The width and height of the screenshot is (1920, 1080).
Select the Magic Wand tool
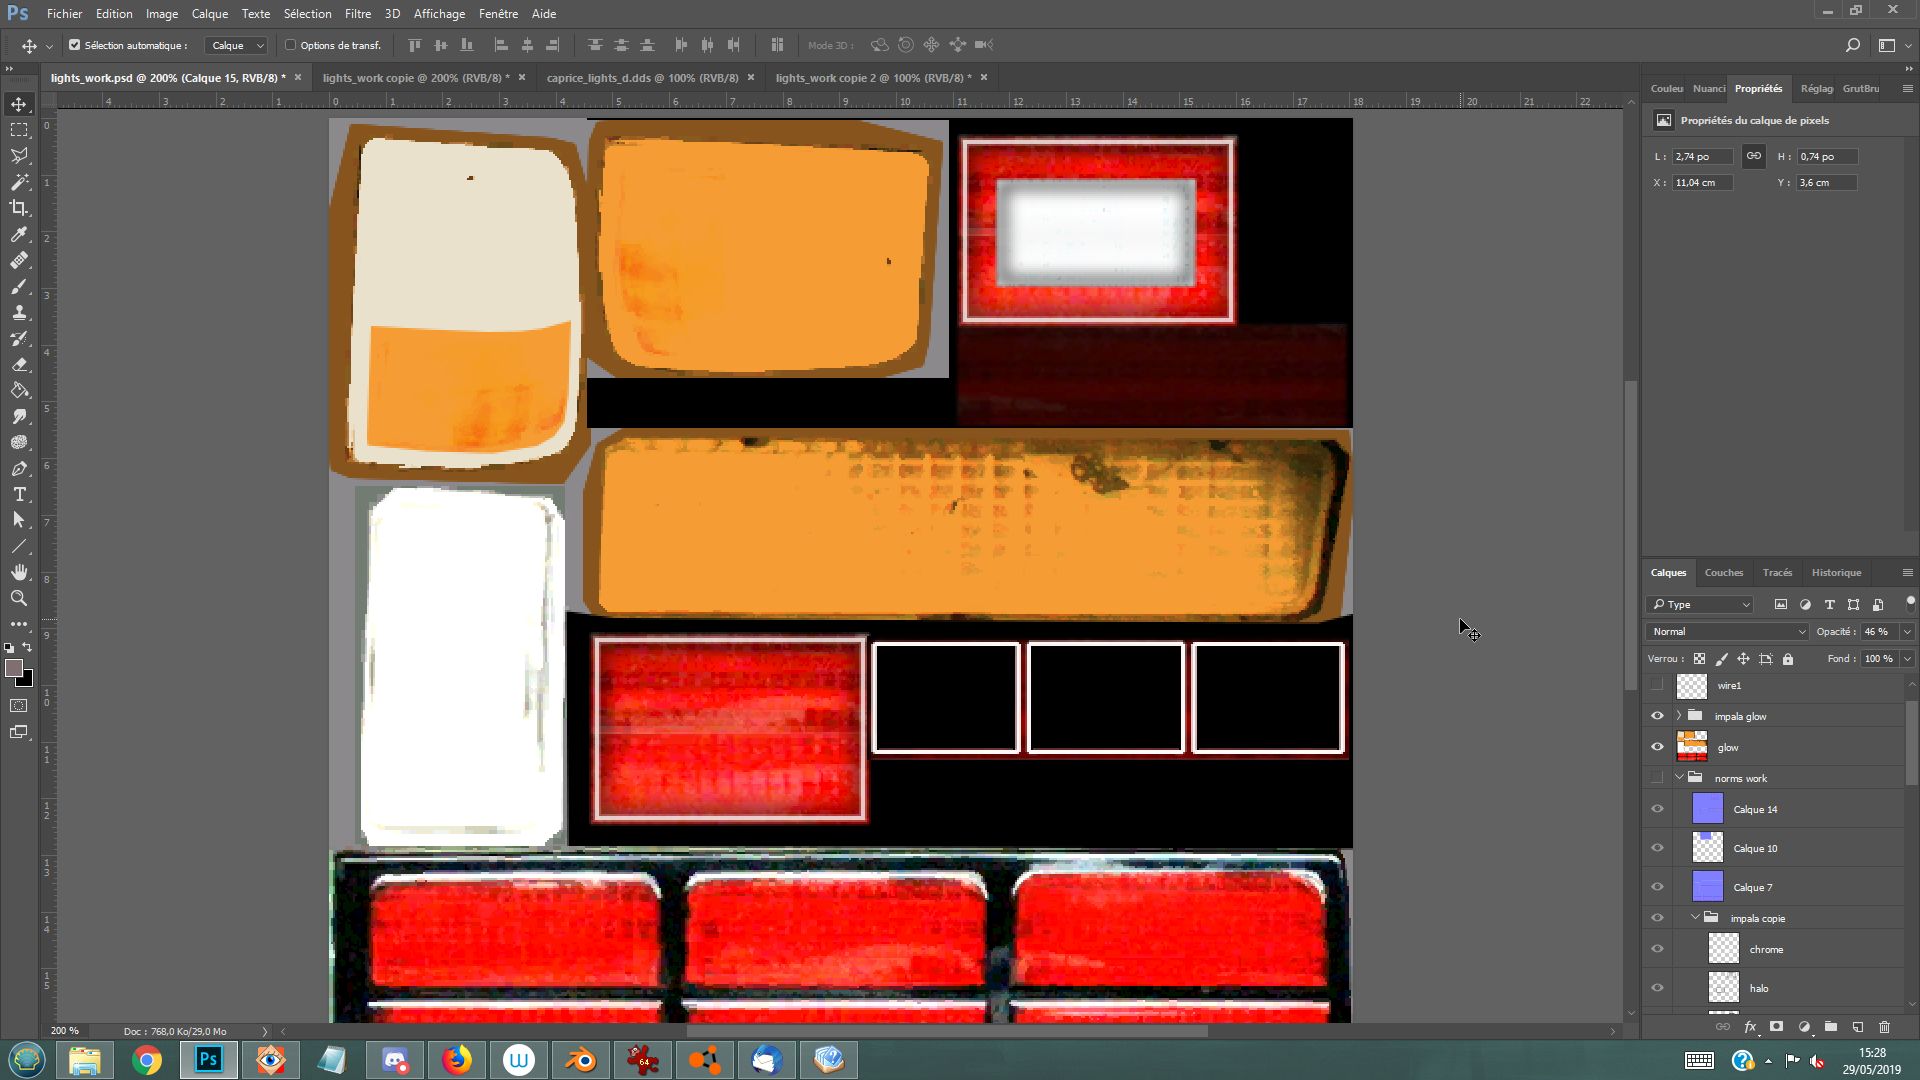point(19,182)
